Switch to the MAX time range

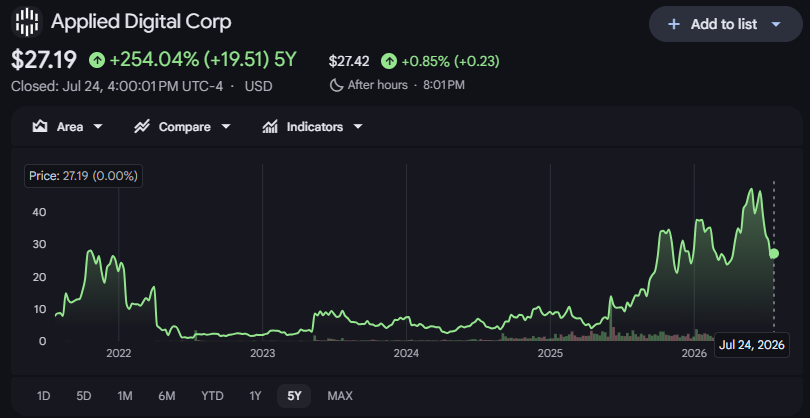340,396
